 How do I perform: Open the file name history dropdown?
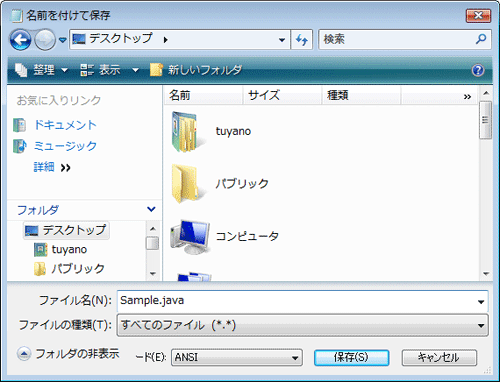[481, 302]
